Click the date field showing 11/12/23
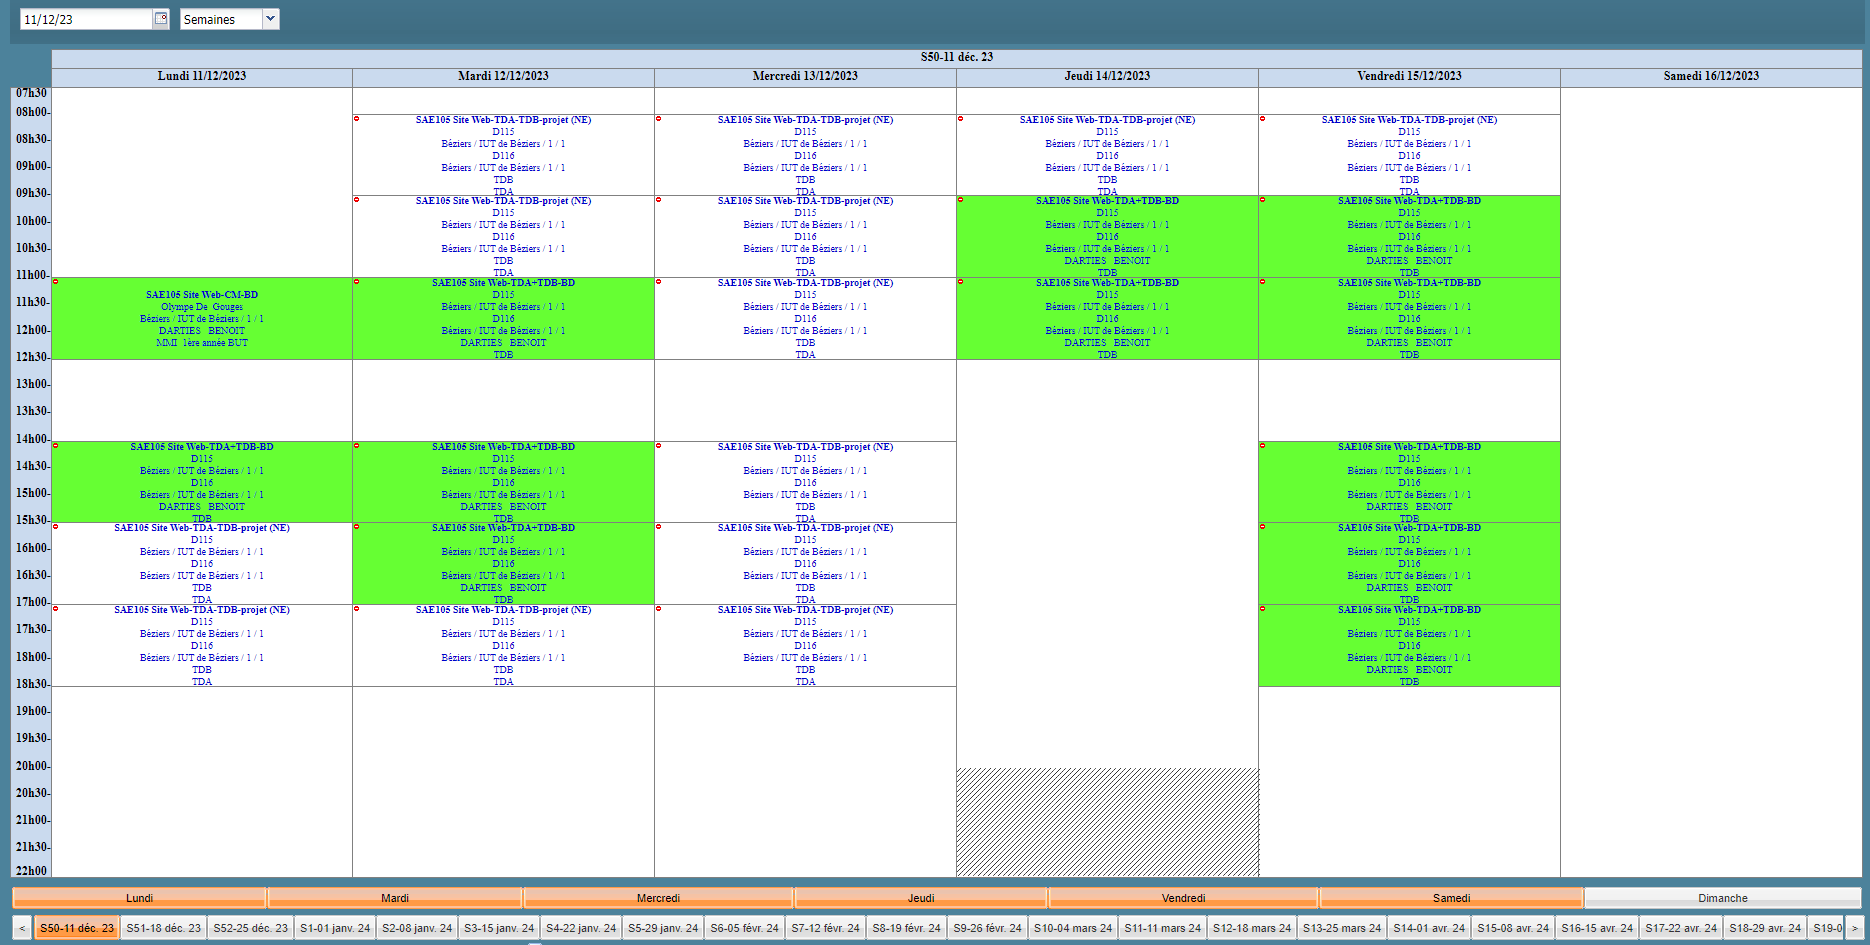The image size is (1870, 945). tap(85, 19)
